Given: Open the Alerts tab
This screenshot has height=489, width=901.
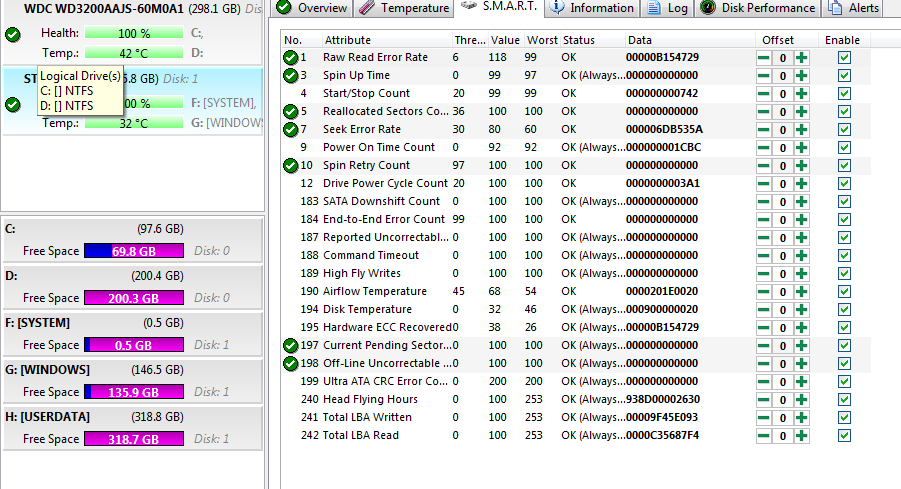Looking at the screenshot, I should coord(853,8).
